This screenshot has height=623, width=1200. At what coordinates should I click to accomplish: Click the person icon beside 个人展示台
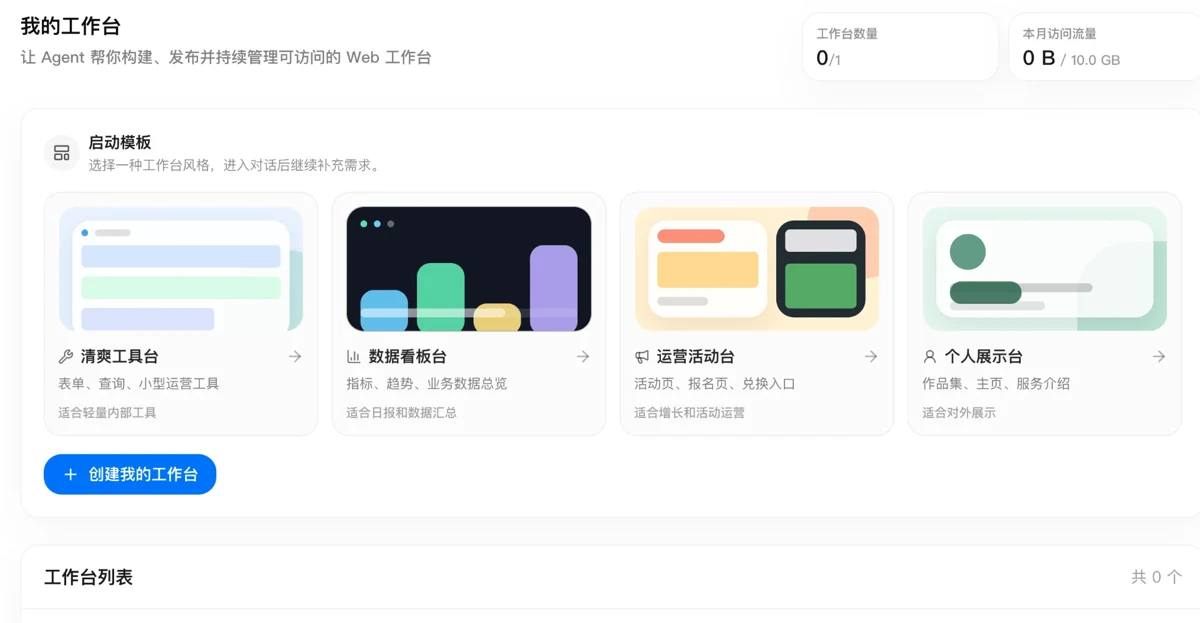tap(930, 356)
